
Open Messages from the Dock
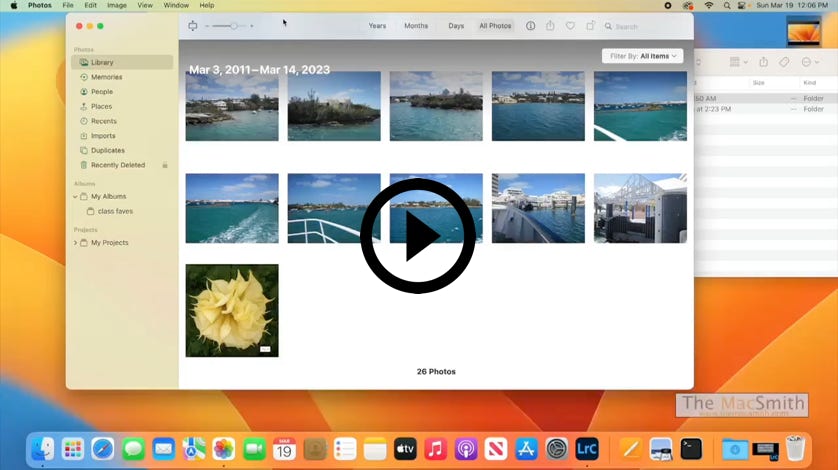point(133,449)
